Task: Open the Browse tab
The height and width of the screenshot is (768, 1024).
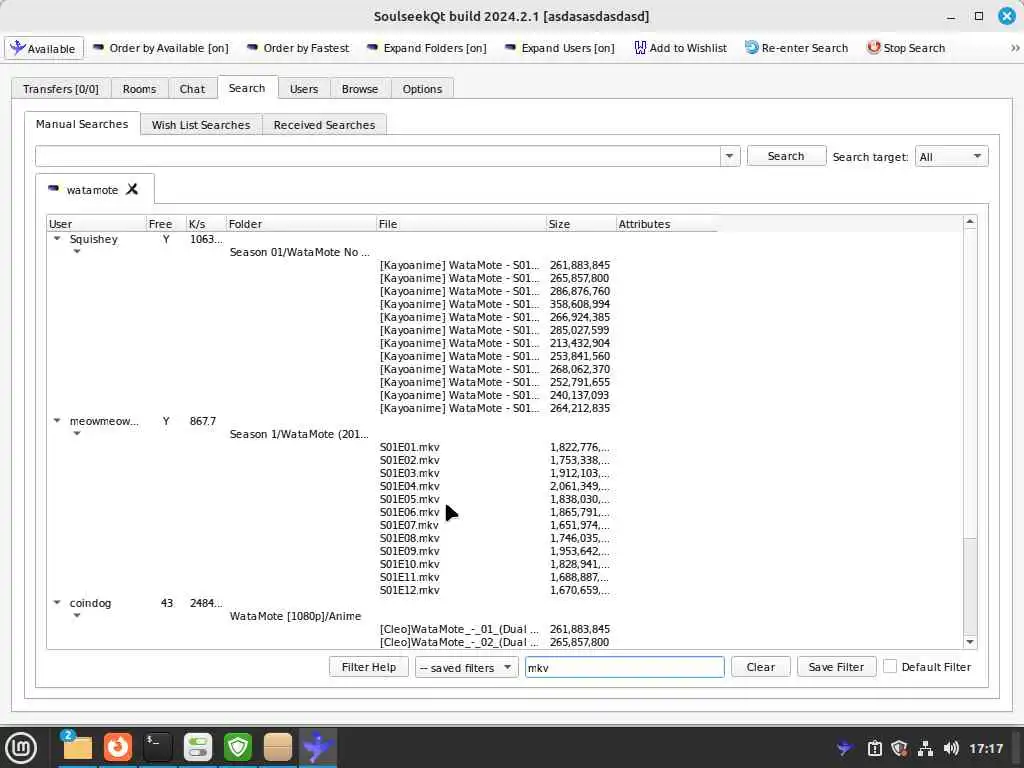Action: (x=360, y=89)
